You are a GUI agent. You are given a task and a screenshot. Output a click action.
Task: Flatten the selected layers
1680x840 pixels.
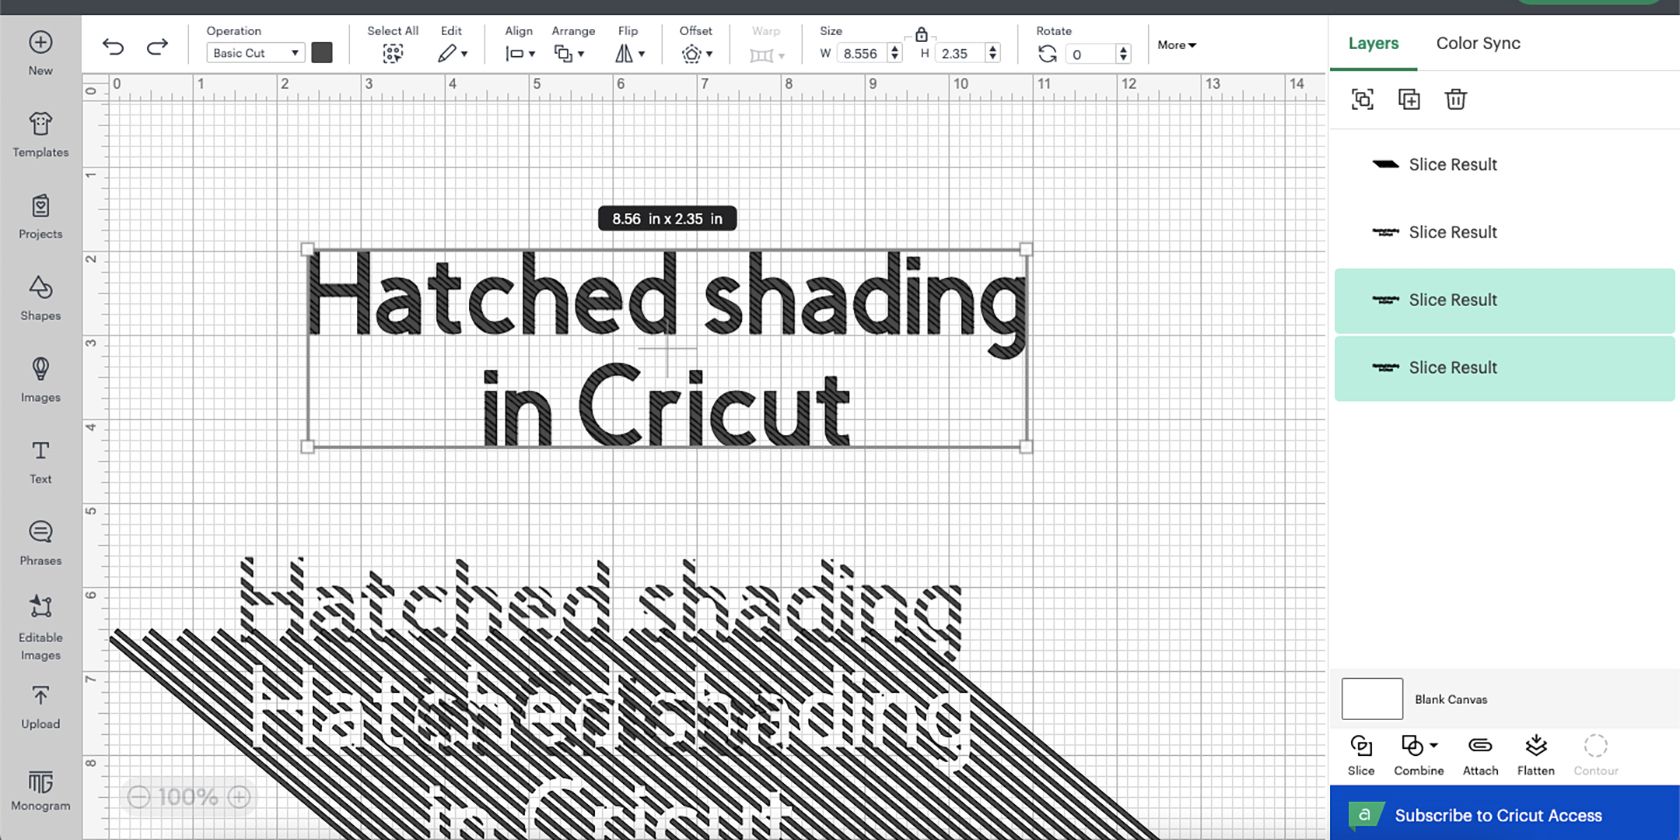1536,755
